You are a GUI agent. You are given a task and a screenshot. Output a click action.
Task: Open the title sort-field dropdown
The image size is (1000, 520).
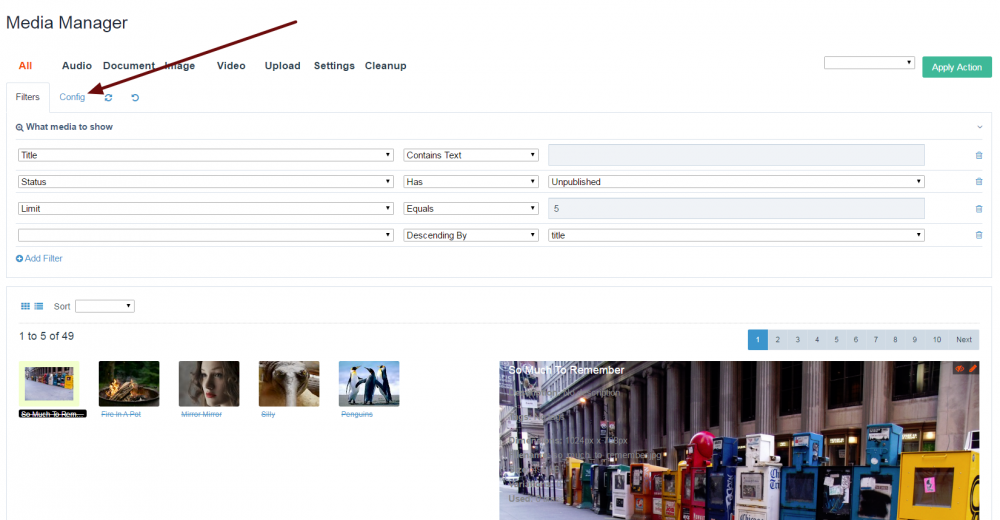pos(737,235)
